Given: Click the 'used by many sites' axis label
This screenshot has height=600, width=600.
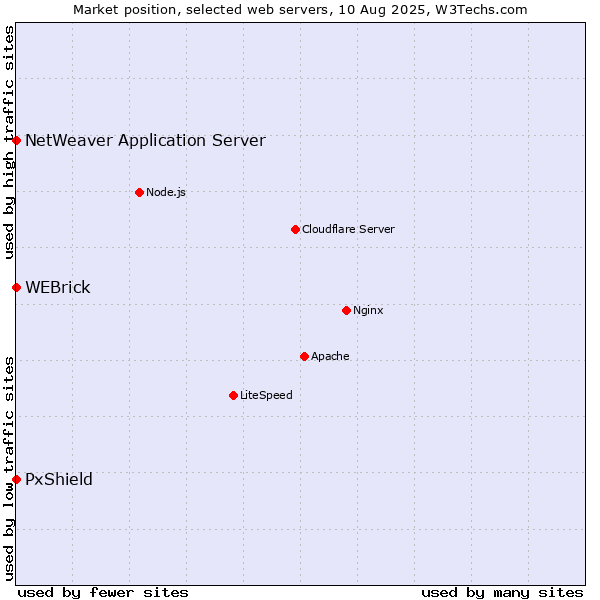Looking at the screenshot, I should [502, 593].
